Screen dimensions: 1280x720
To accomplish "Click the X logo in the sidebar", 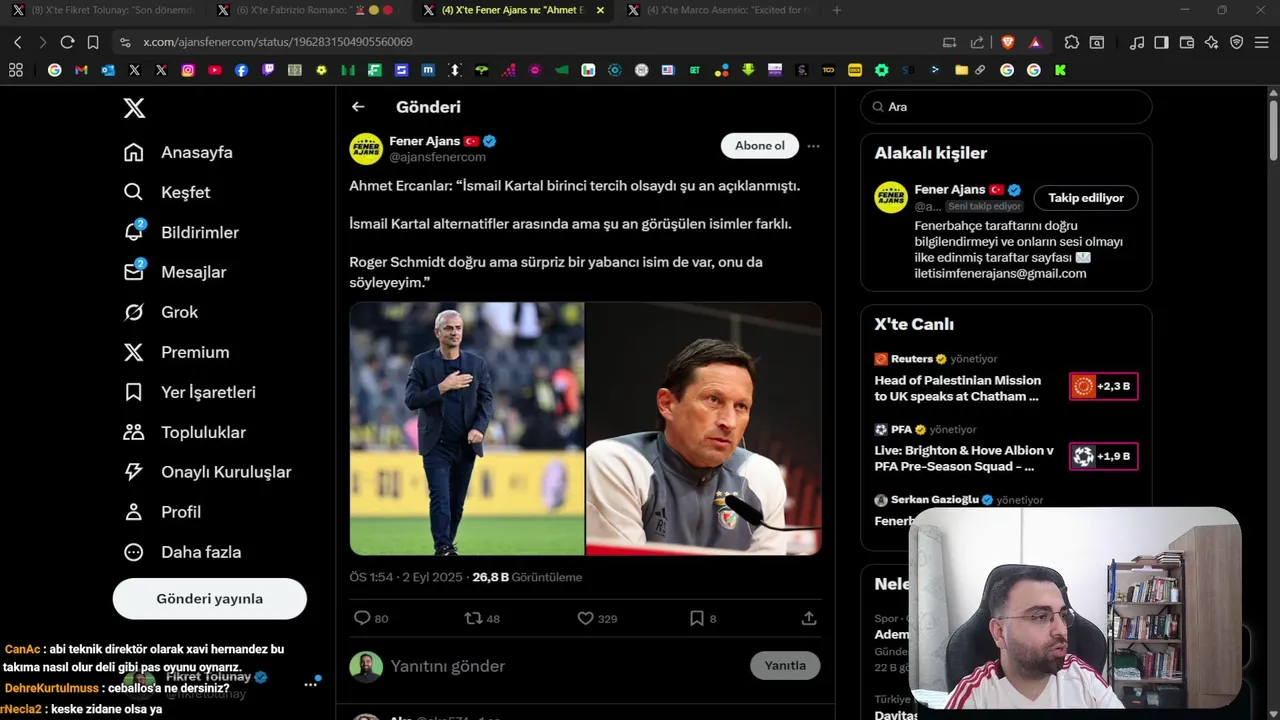I will click(134, 108).
